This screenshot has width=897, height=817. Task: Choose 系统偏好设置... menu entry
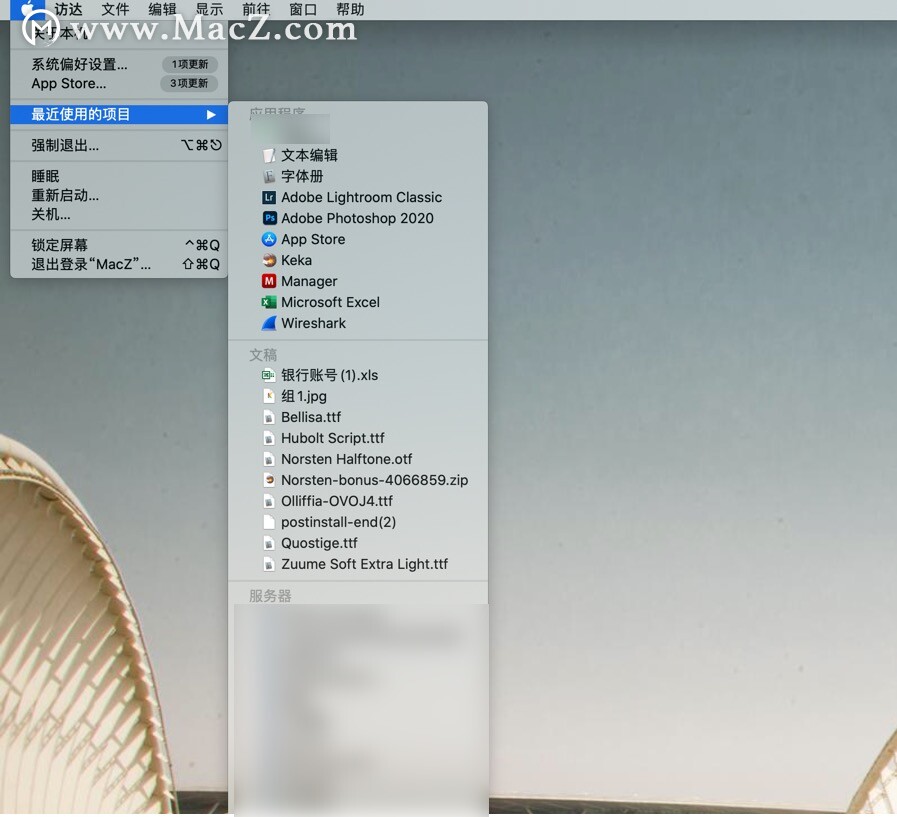tap(119, 64)
